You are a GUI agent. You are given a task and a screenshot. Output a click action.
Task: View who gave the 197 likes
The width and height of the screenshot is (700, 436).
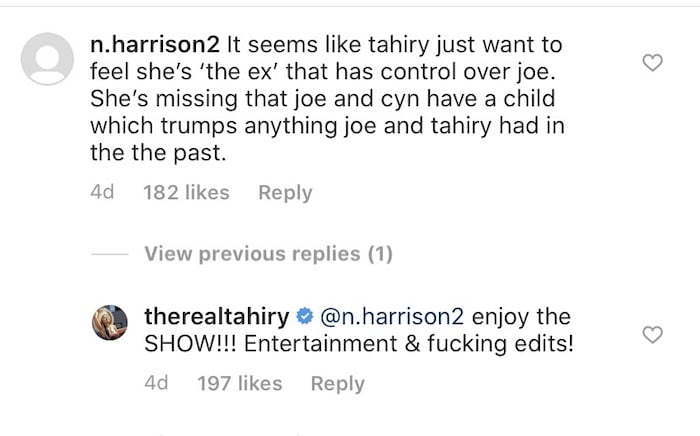[x=240, y=384]
